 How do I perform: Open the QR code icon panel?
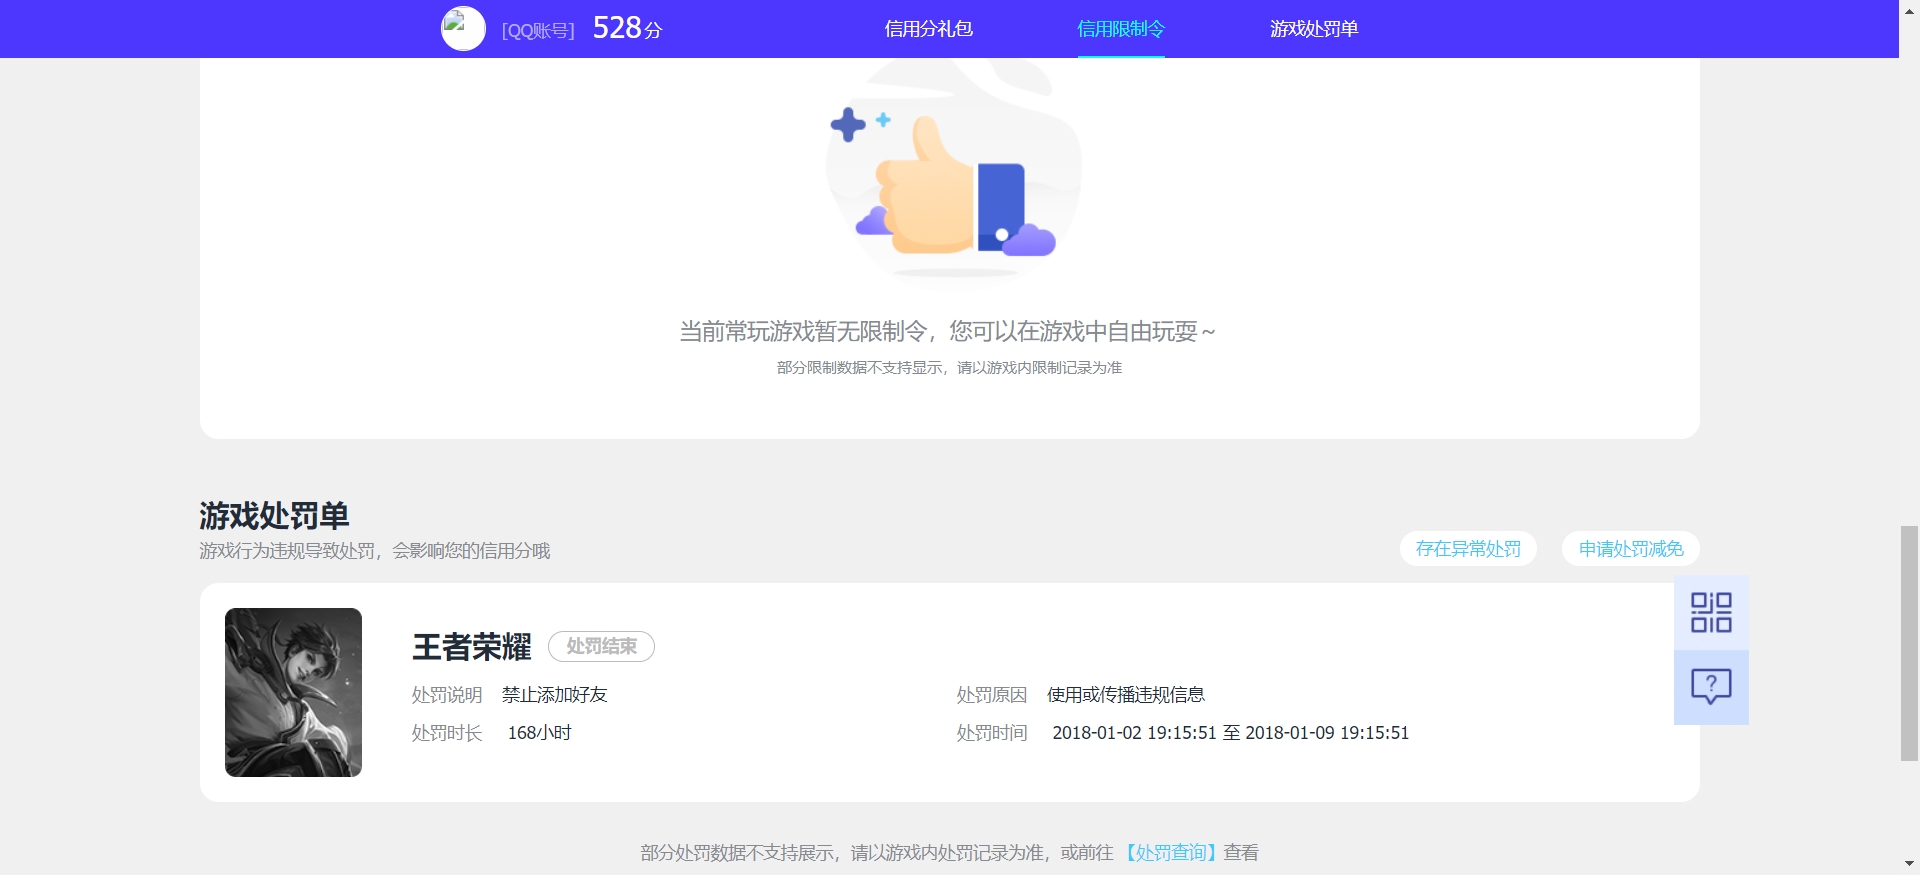click(x=1711, y=612)
